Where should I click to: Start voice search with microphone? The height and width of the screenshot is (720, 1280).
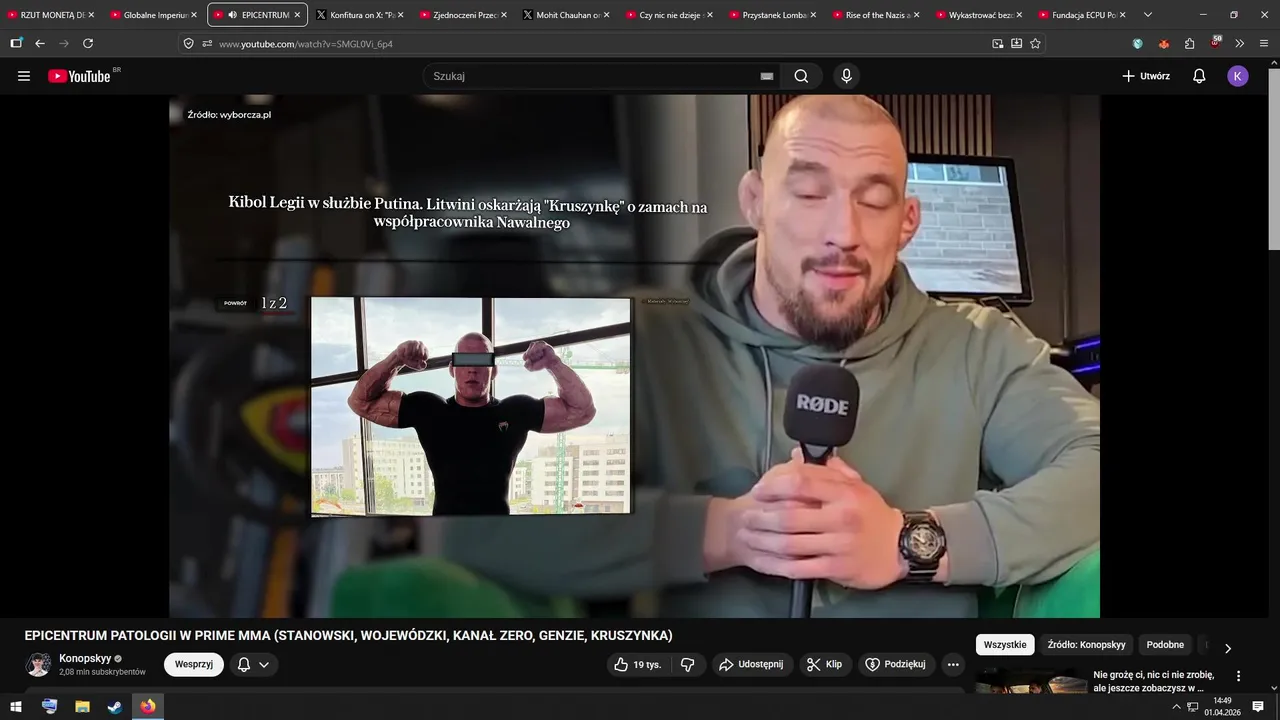(846, 76)
